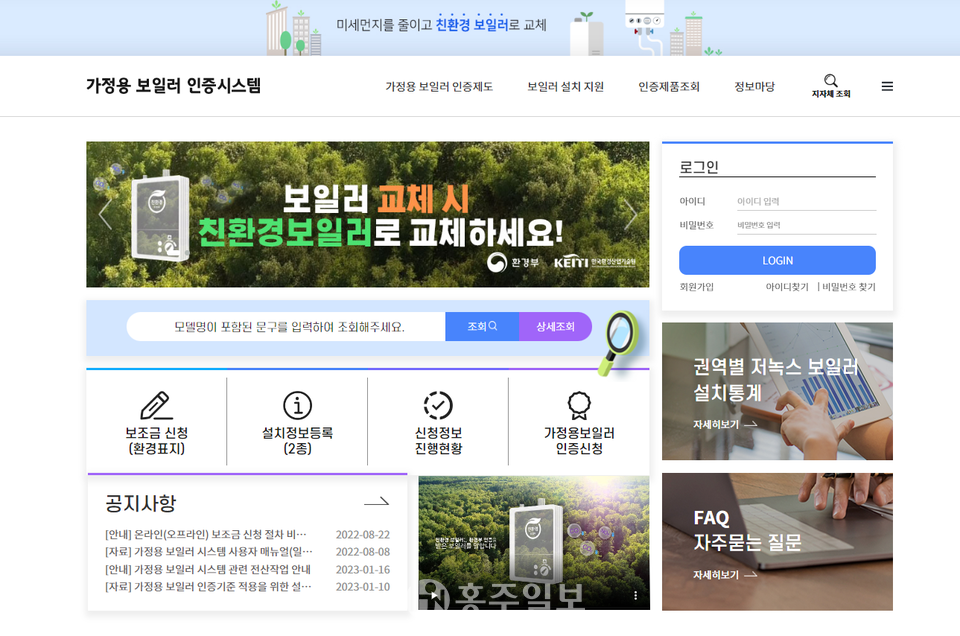The height and width of the screenshot is (636, 960).
Task: Click the purple 상세조회 button
Action: [555, 327]
